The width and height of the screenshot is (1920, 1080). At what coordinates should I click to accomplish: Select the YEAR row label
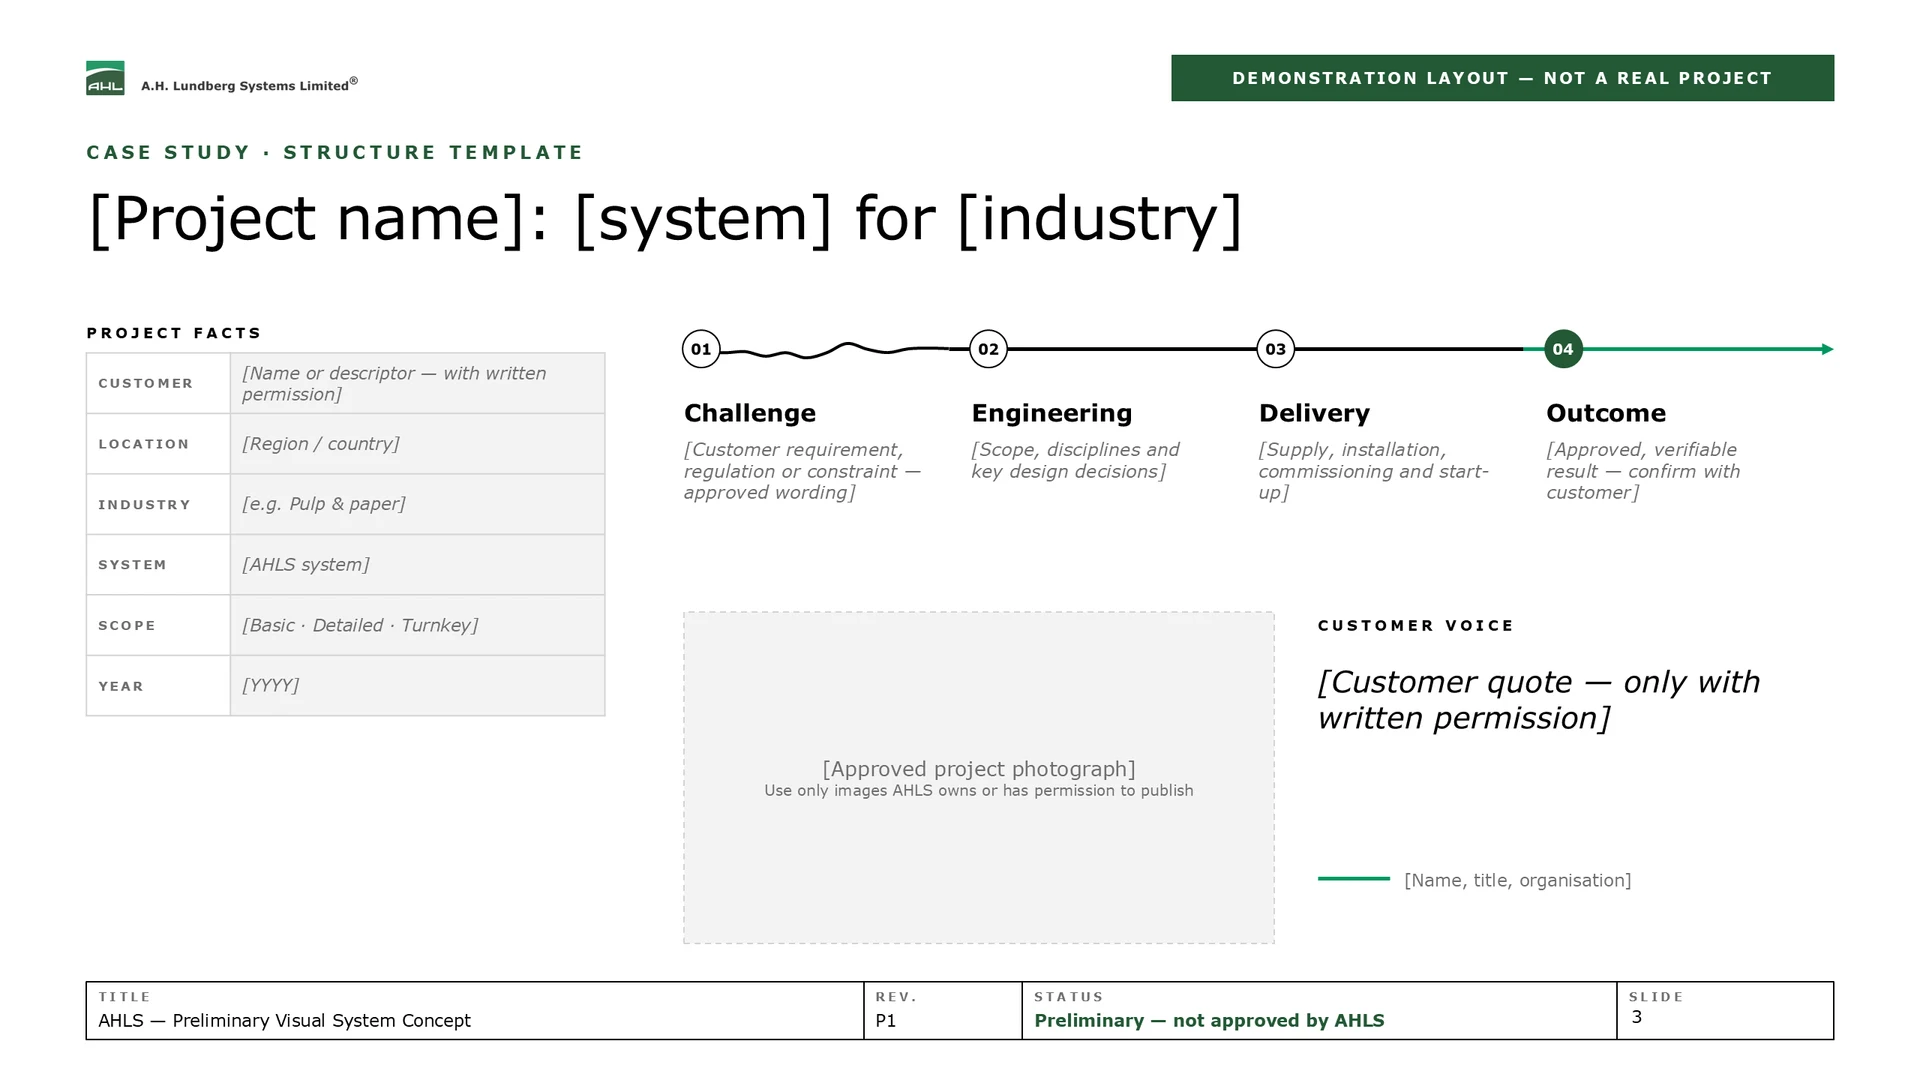[x=121, y=686]
